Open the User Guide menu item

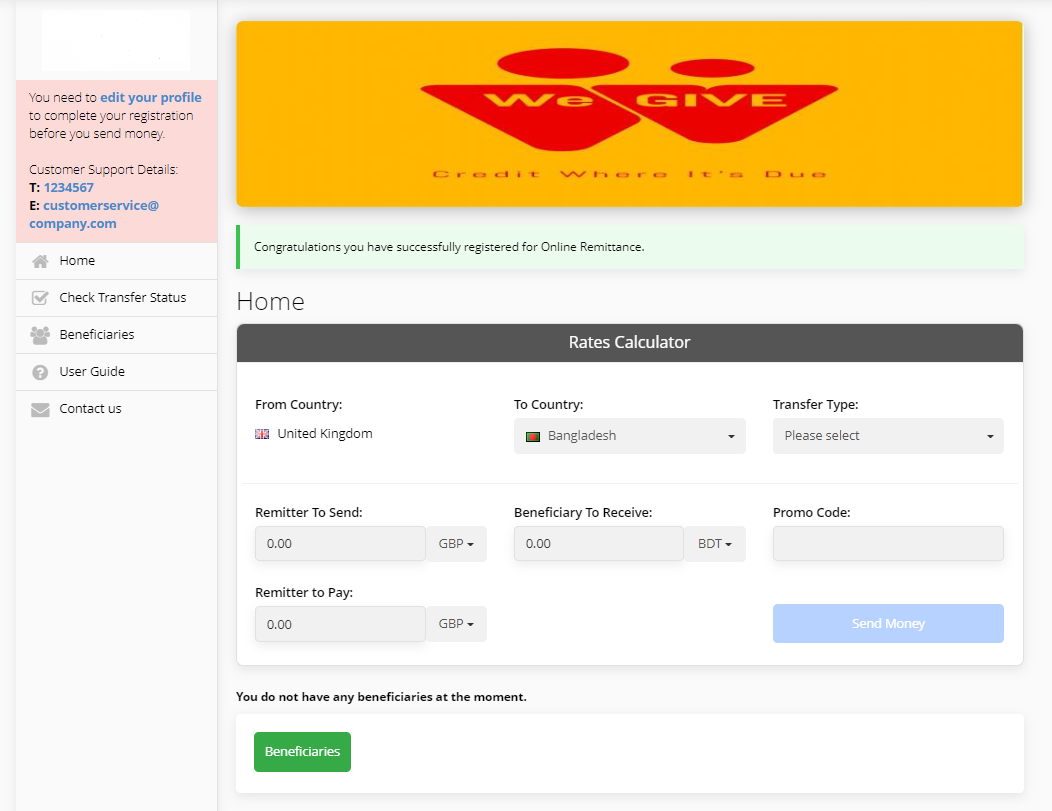117,372
